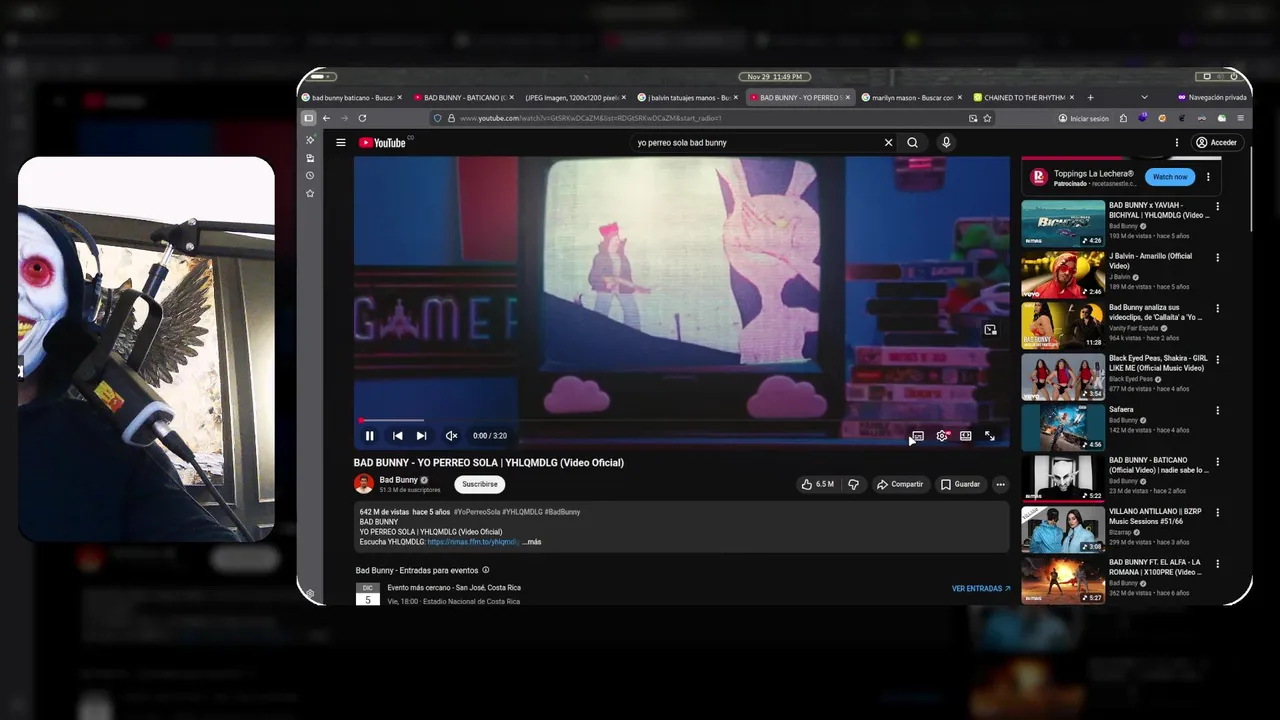The width and height of the screenshot is (1280, 720).
Task: Click the Acceder sign-in button
Action: [x=1216, y=143]
